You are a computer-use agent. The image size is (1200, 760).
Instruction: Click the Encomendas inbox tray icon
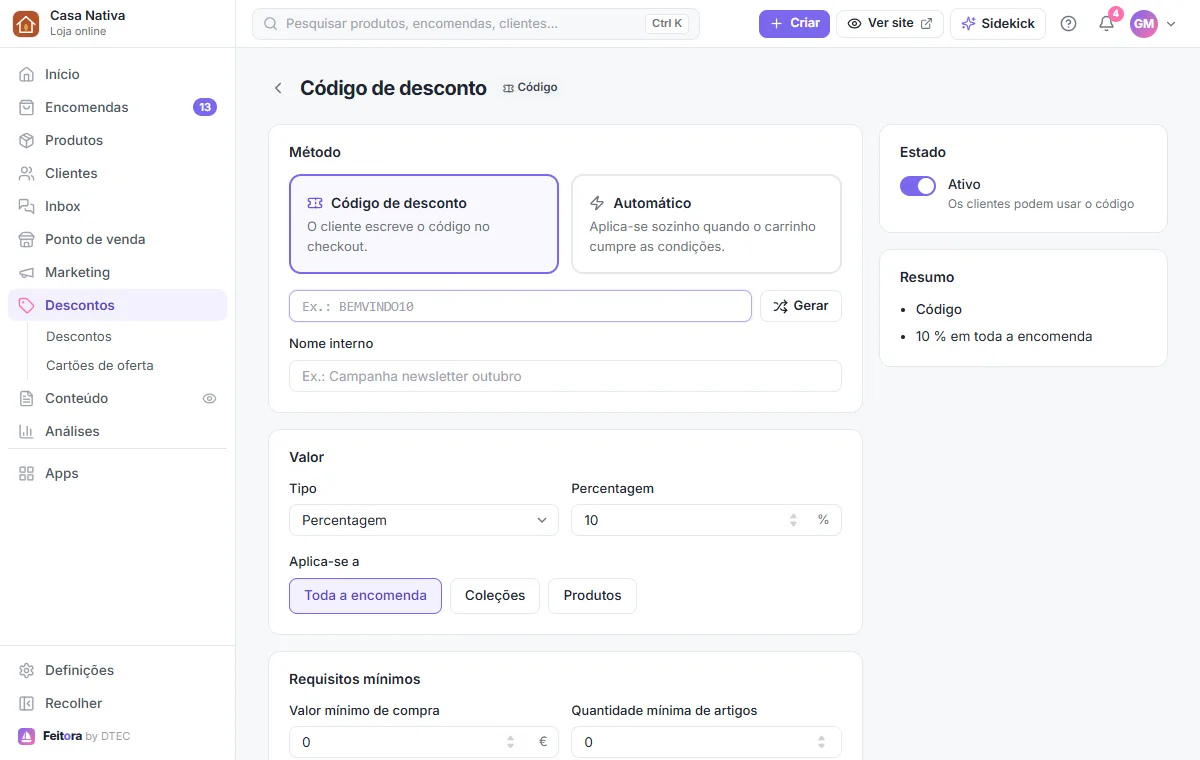[27, 107]
